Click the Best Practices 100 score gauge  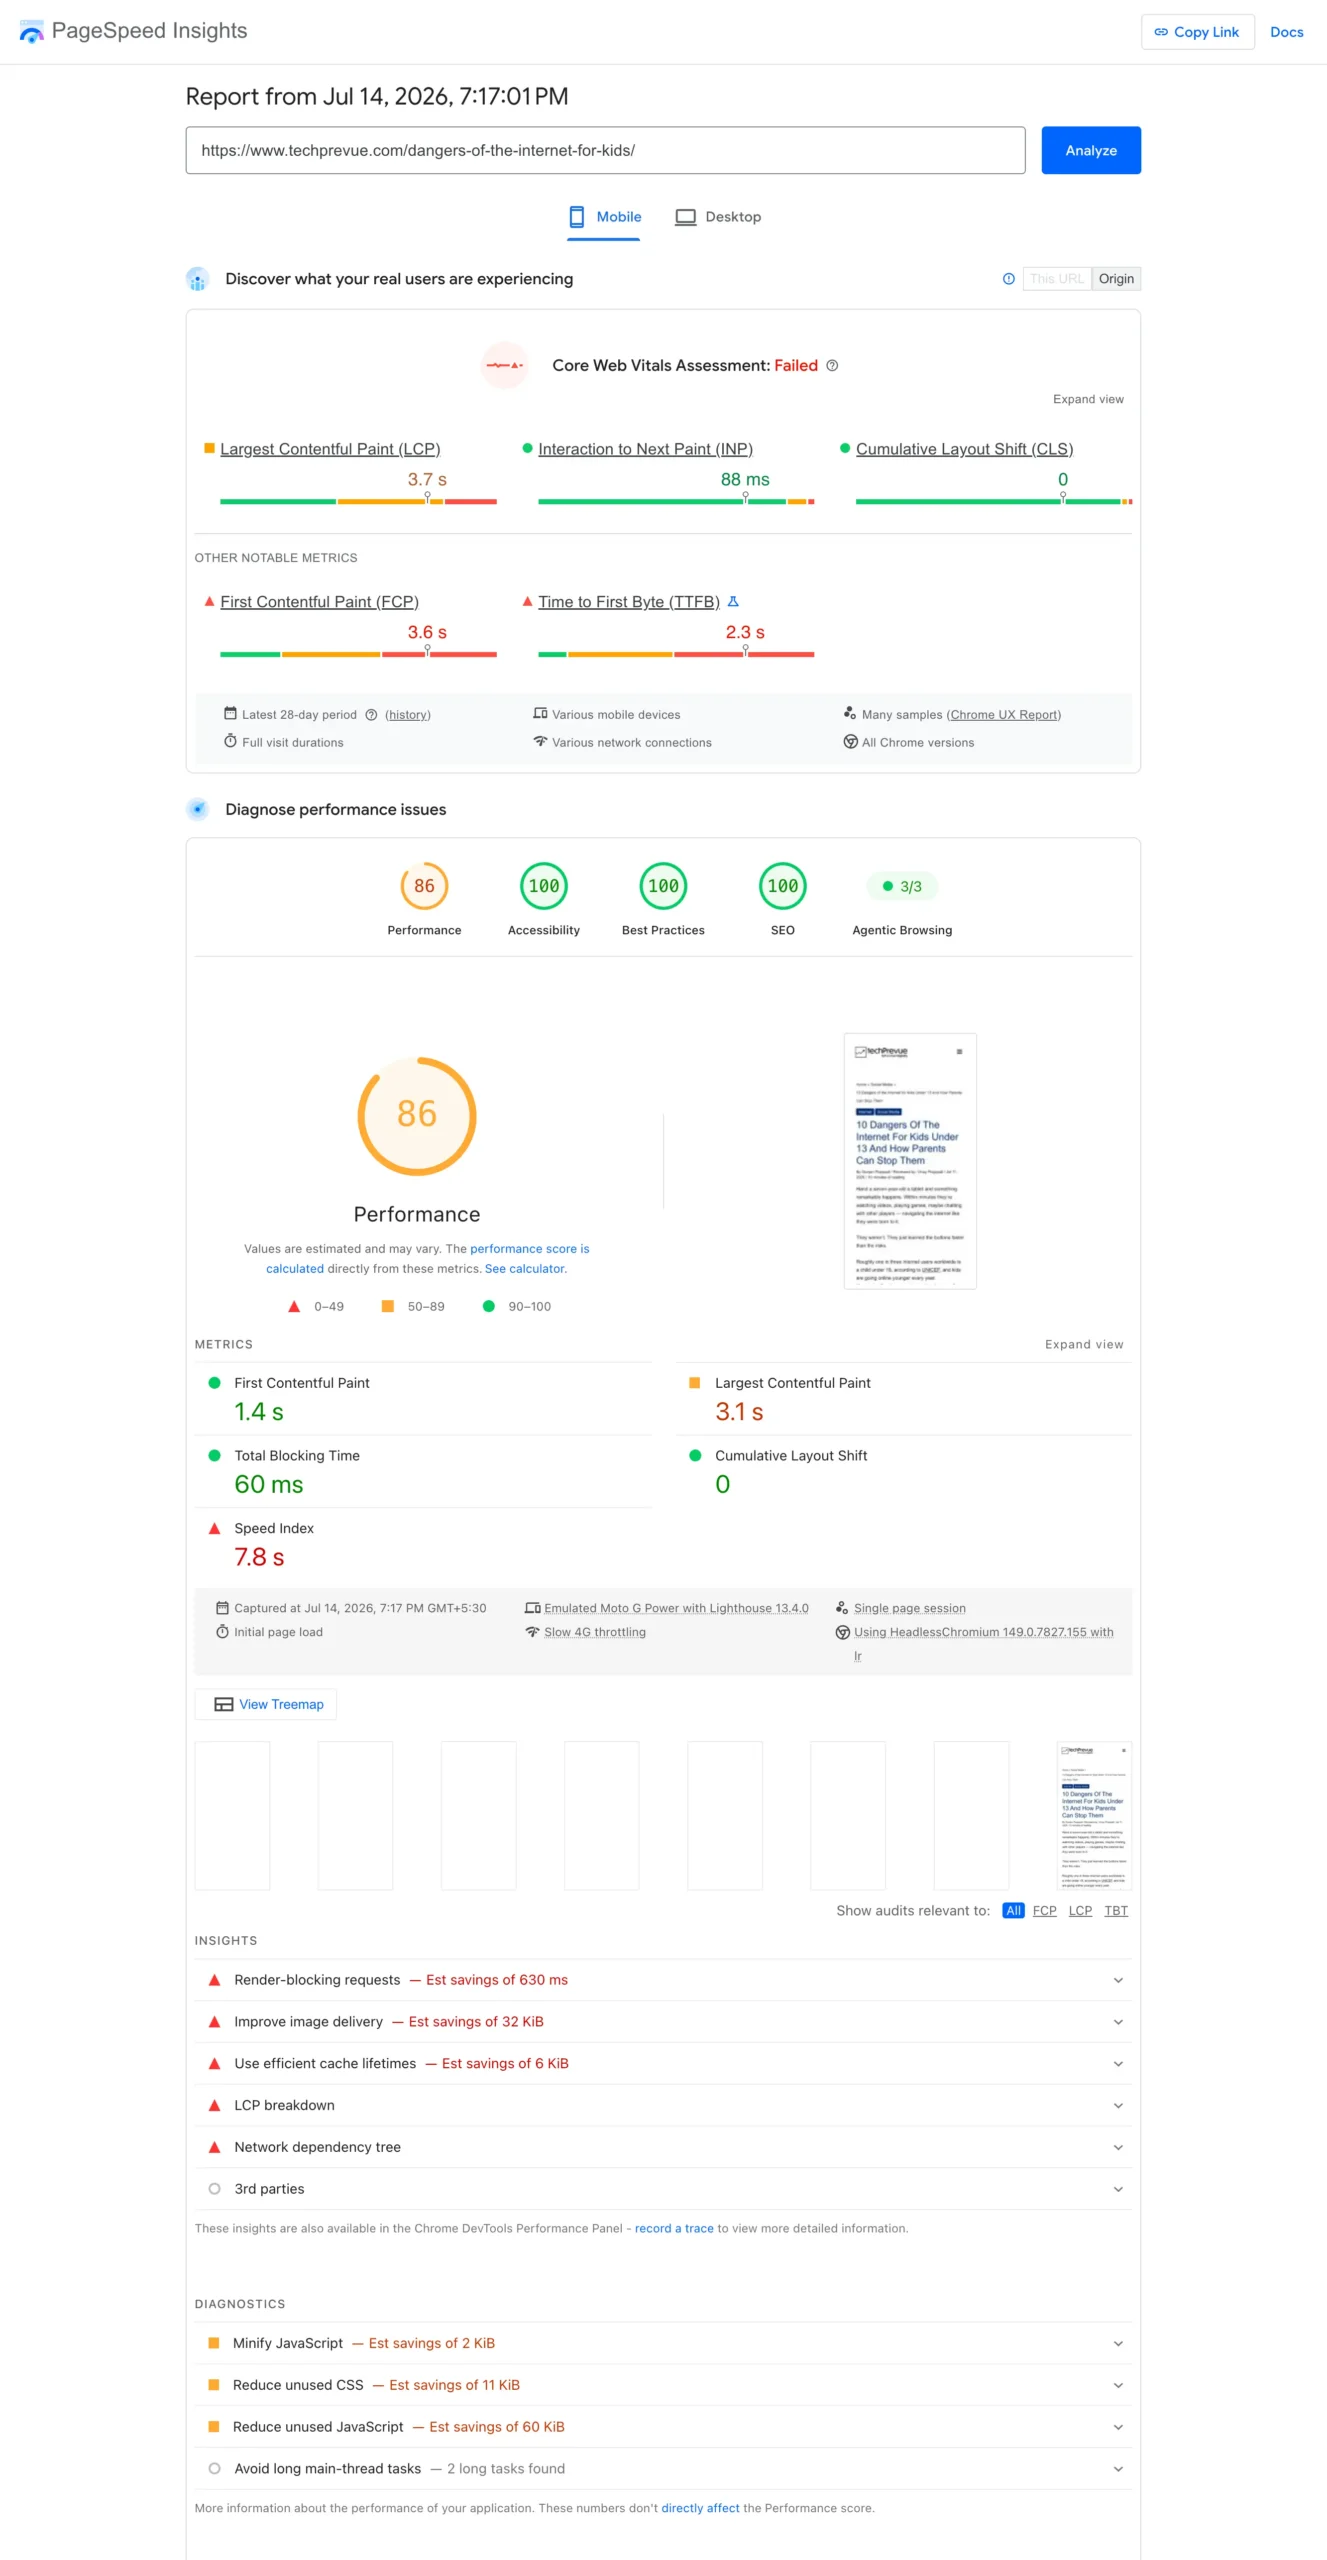pos(663,886)
